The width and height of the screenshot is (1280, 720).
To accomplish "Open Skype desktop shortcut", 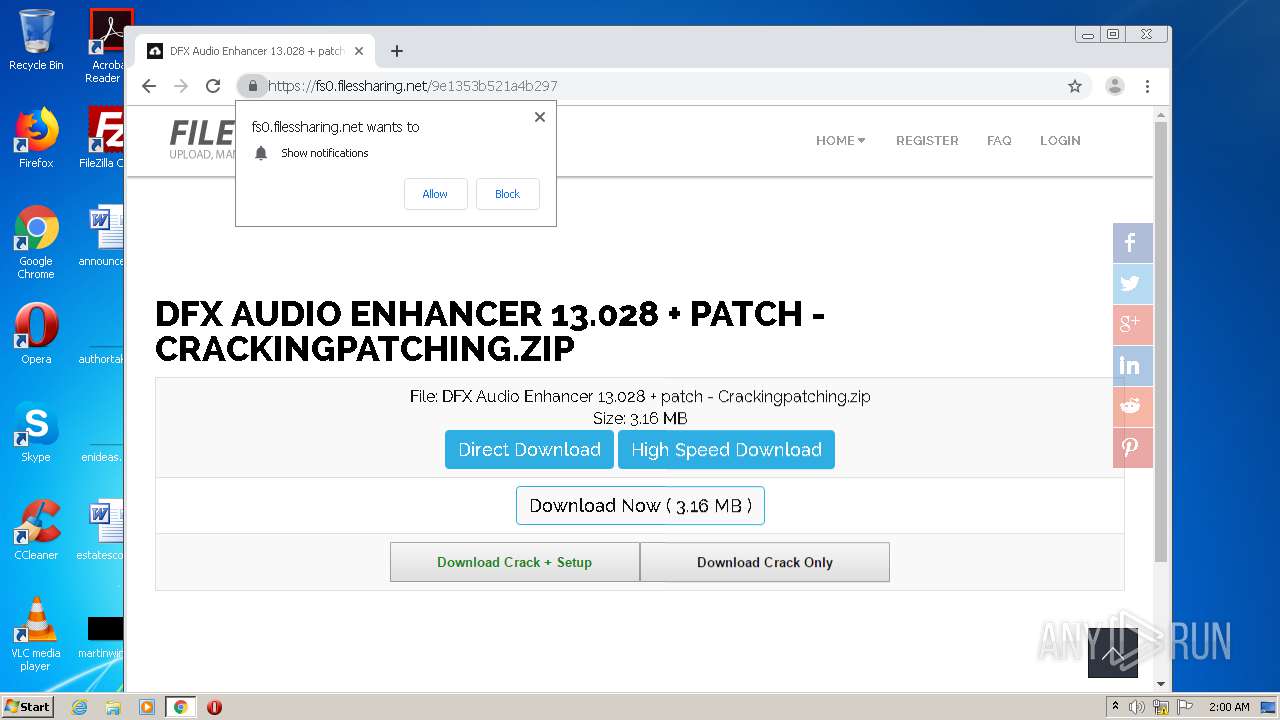I will (36, 432).
